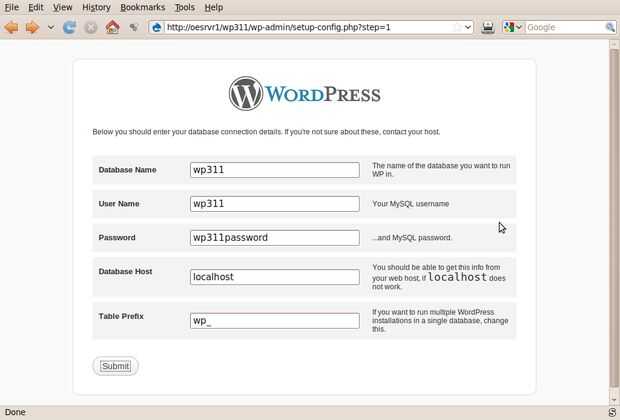This screenshot has width=620, height=420.
Task: Click into the User Name field
Action: click(275, 204)
